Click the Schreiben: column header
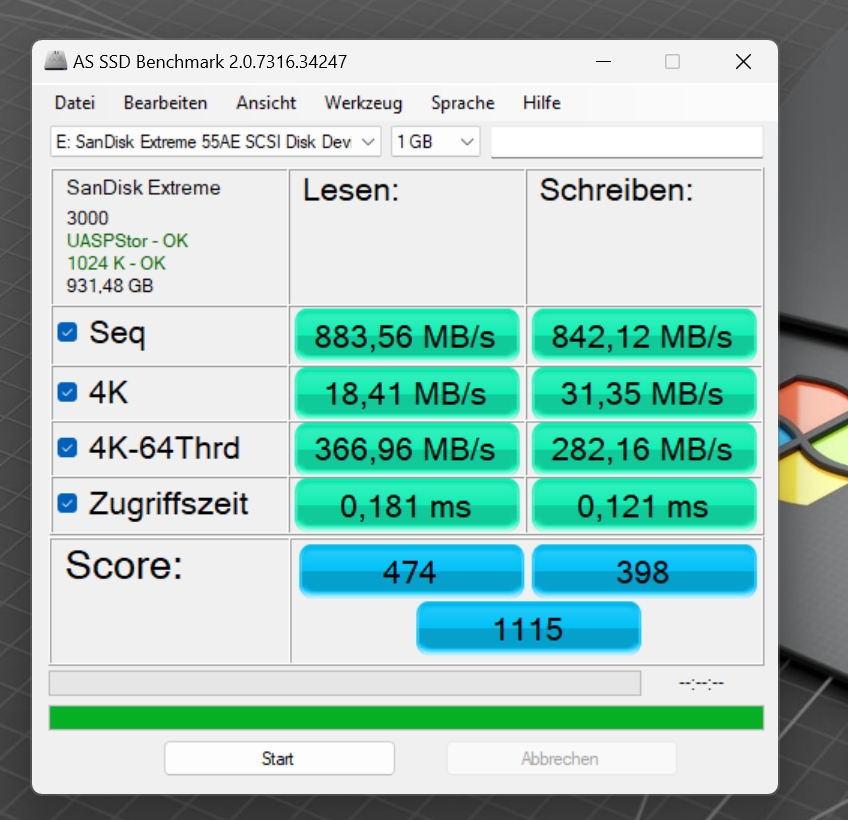This screenshot has height=820, width=848. 617,190
